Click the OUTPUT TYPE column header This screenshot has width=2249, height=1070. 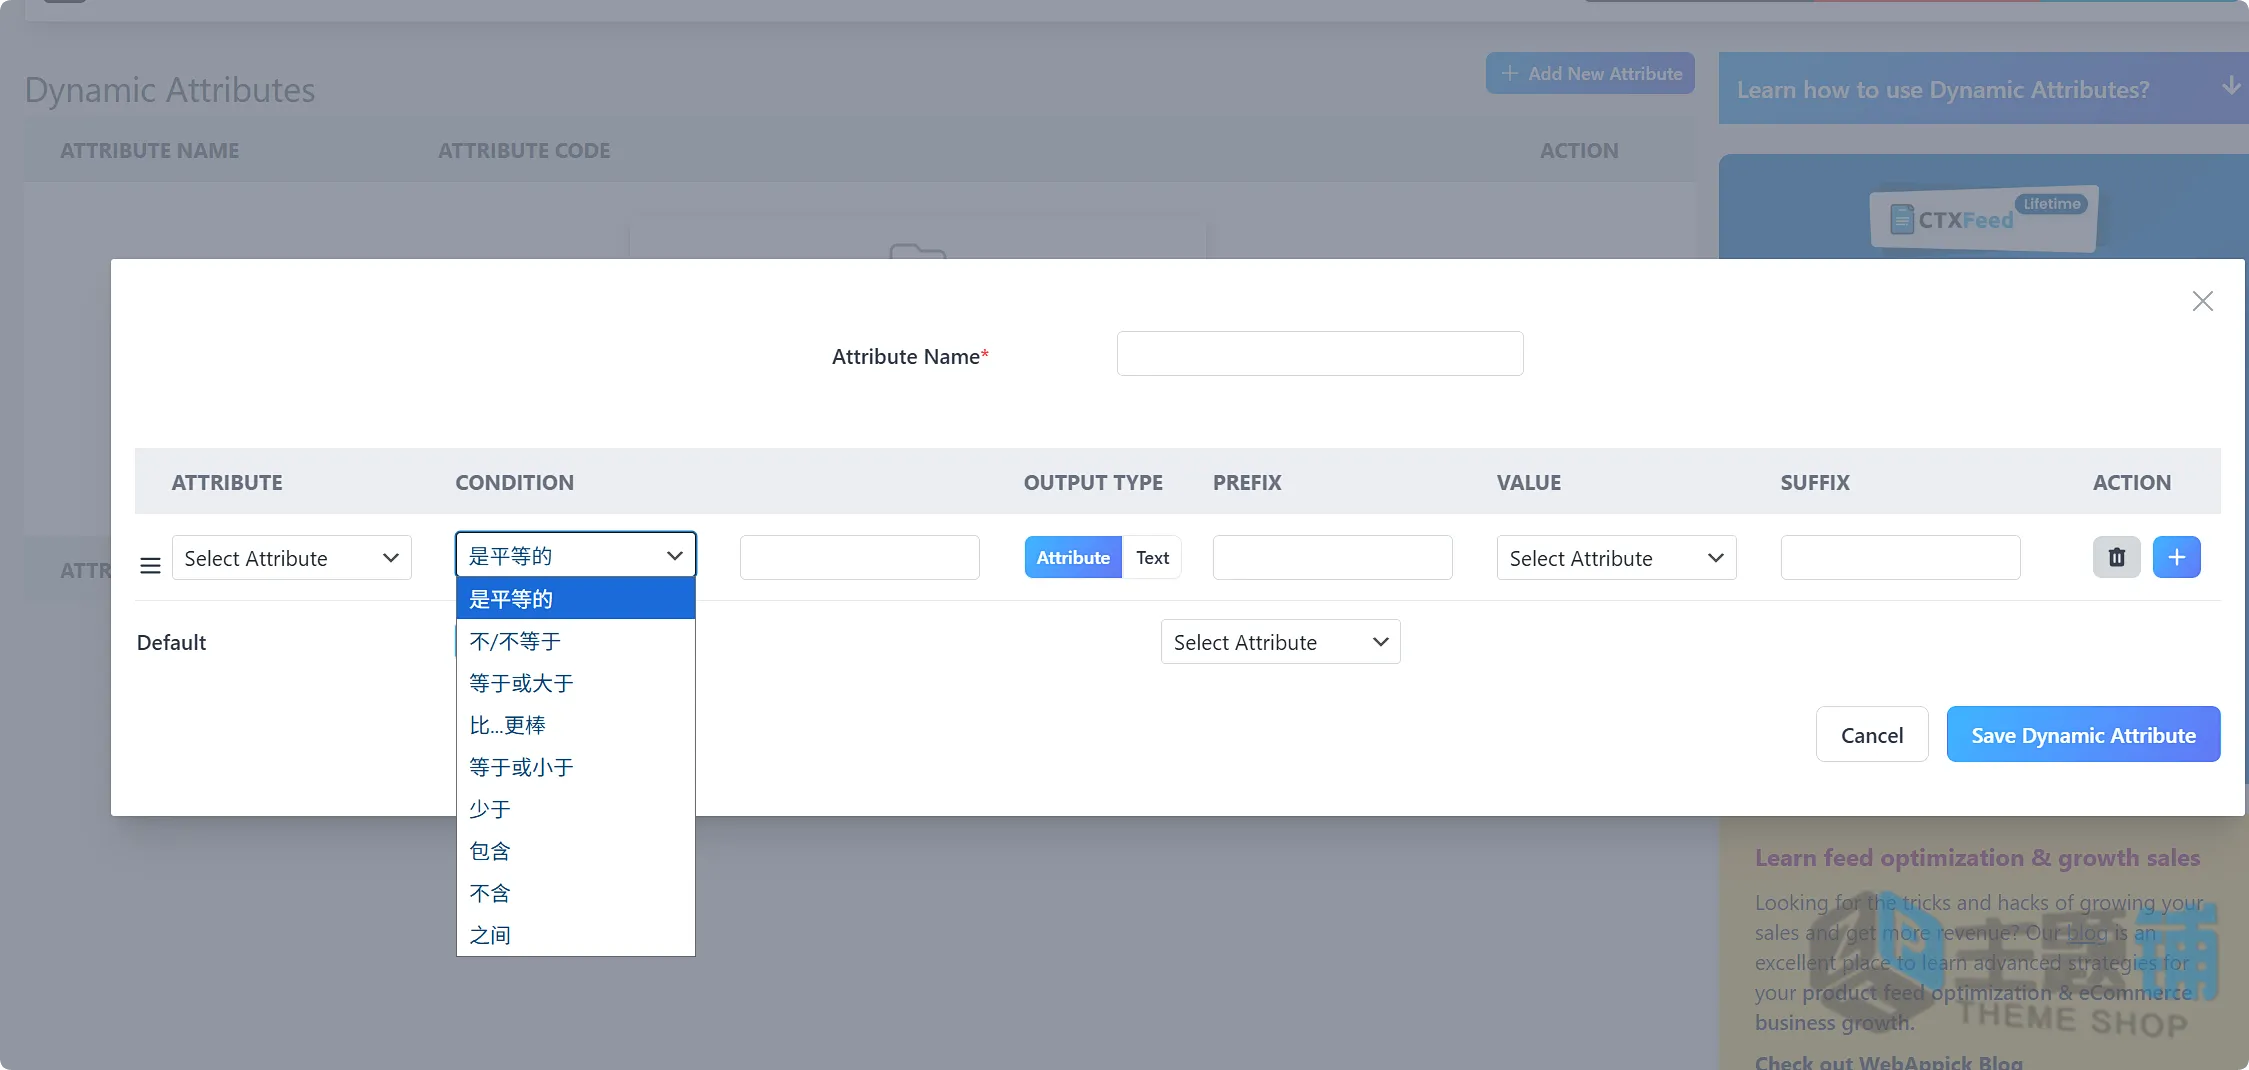coord(1093,482)
